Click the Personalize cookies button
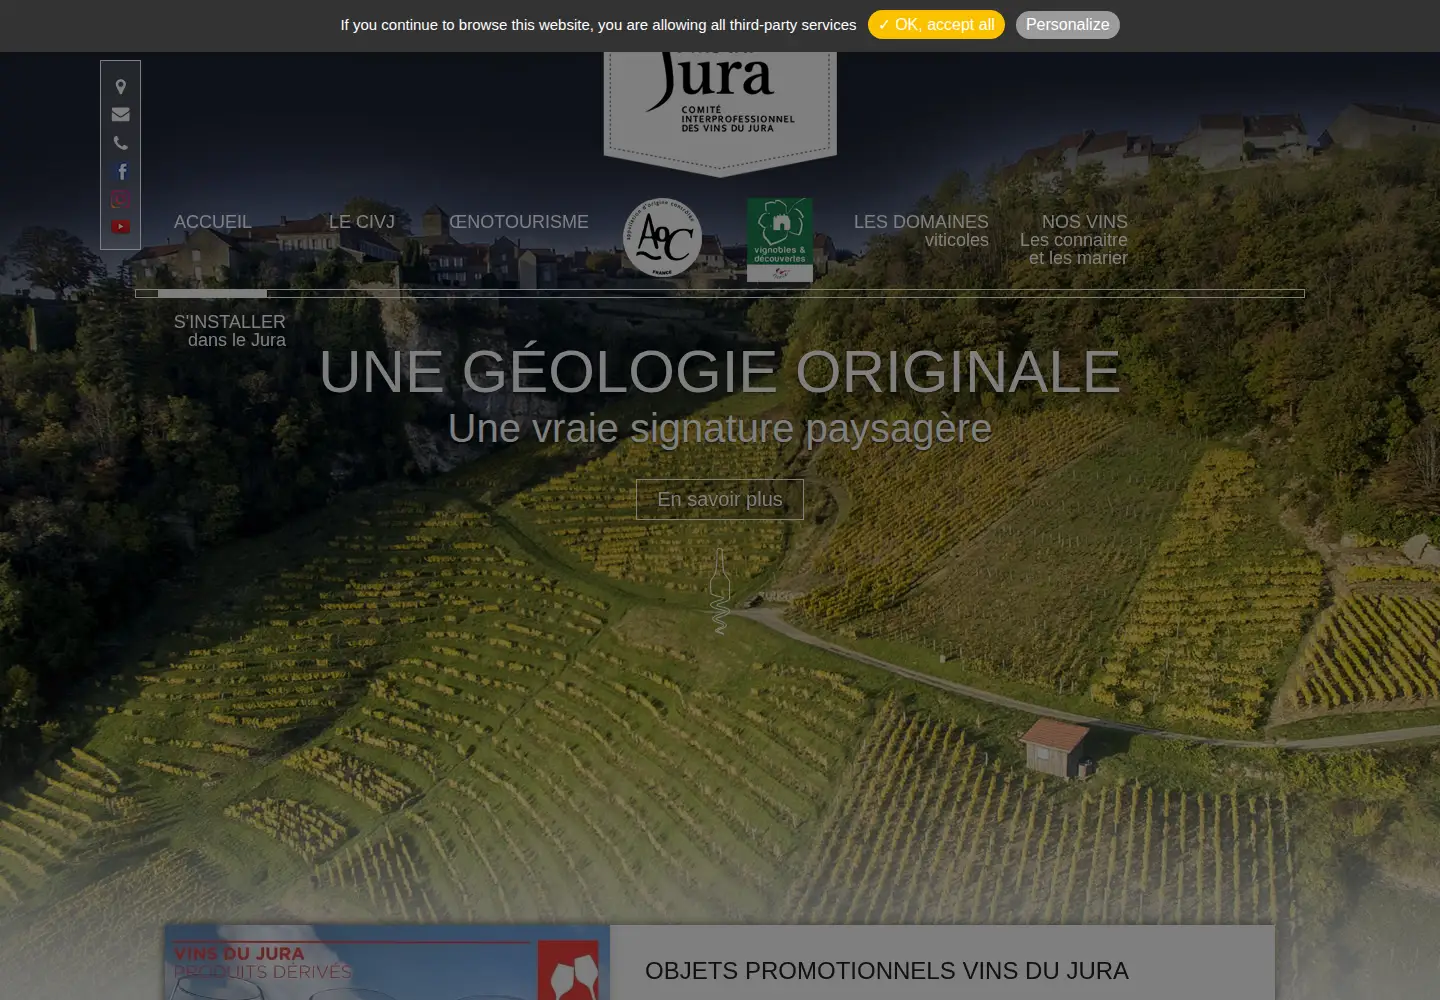The height and width of the screenshot is (1000, 1440). 1068,25
